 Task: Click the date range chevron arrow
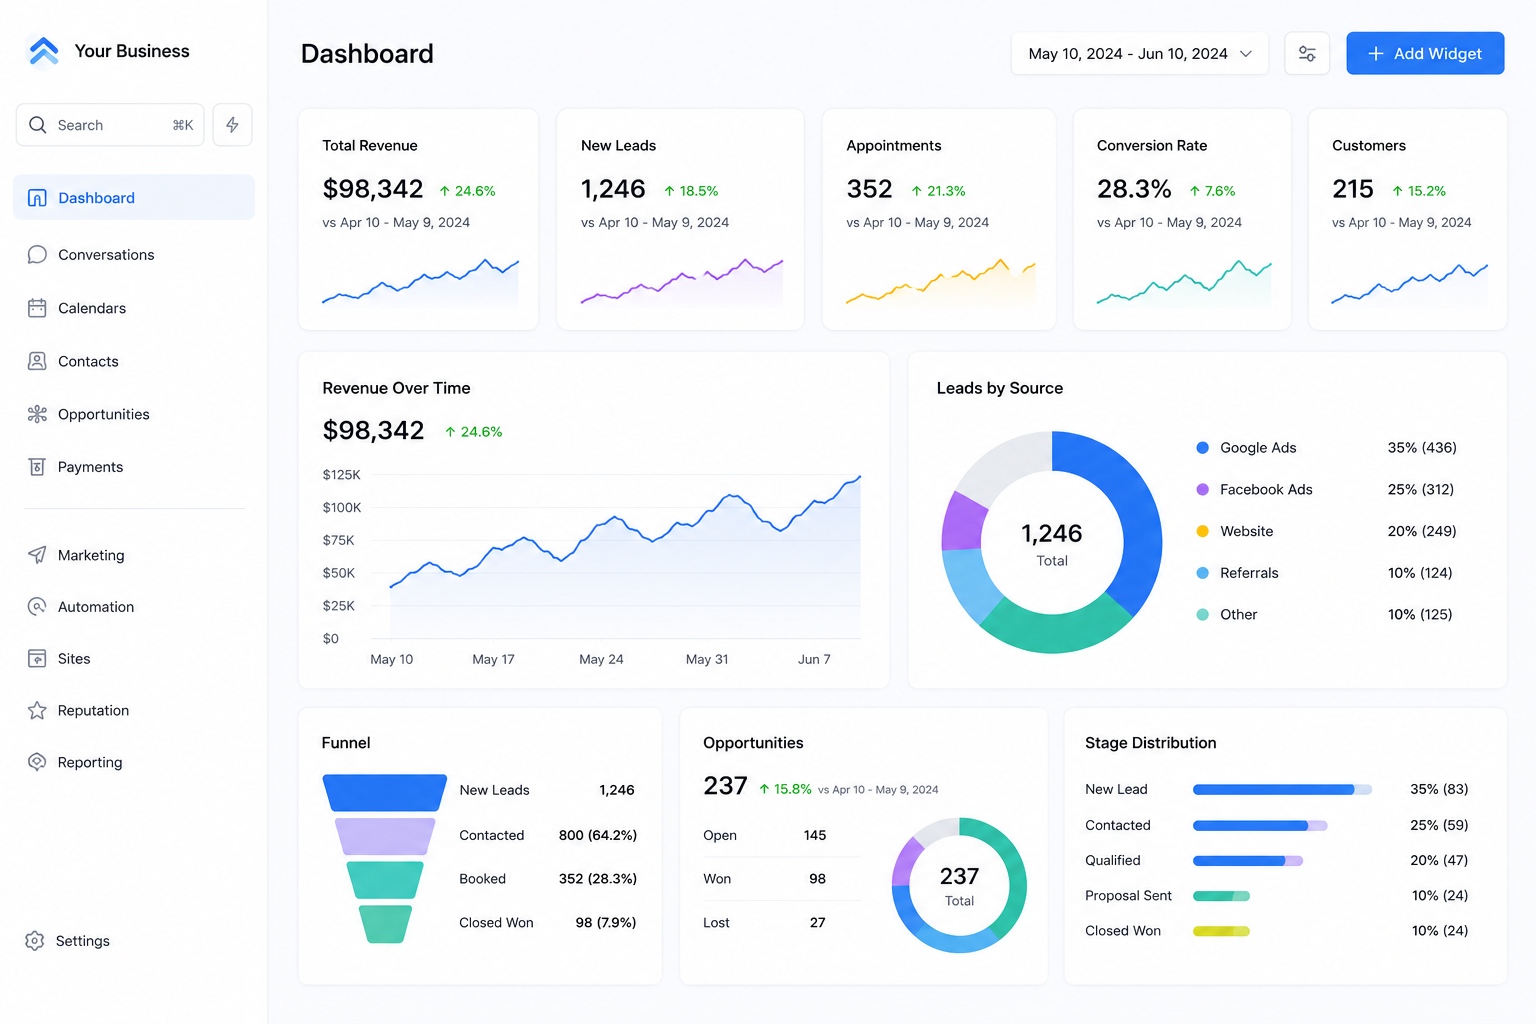click(1246, 54)
